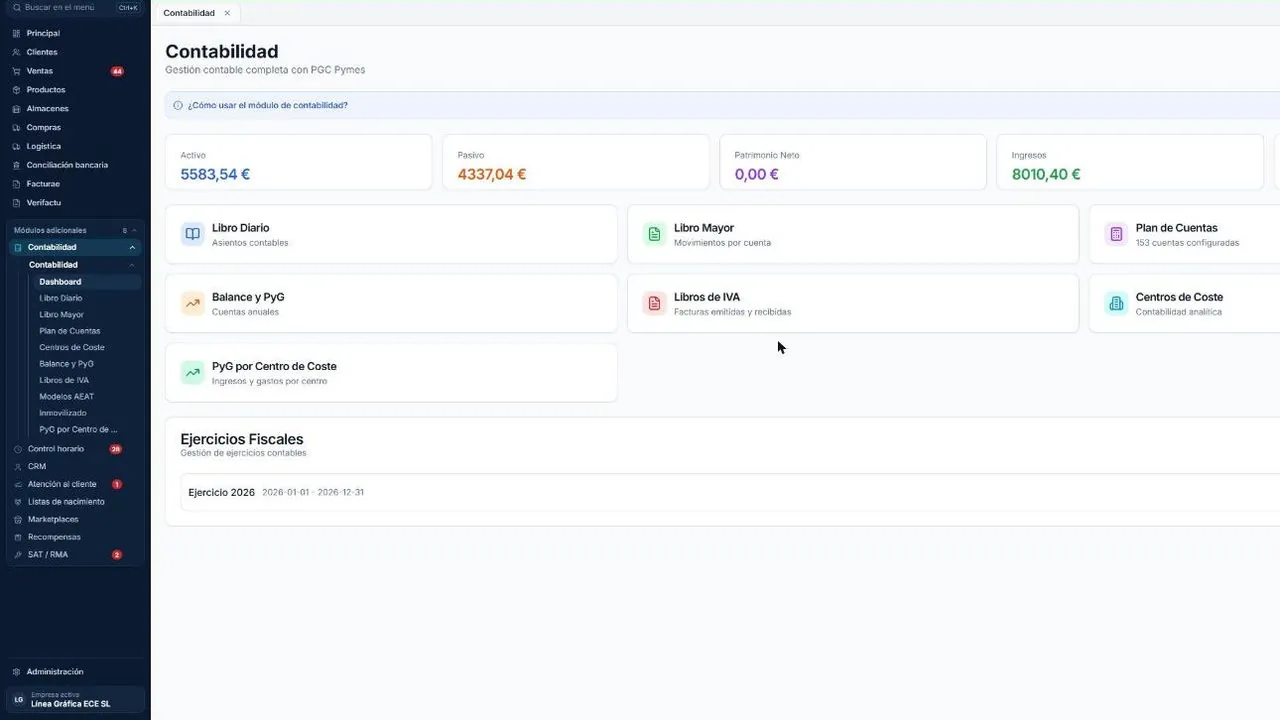Collapse the Módulos adicionales section
The height and width of the screenshot is (720, 1280).
[x=134, y=230]
